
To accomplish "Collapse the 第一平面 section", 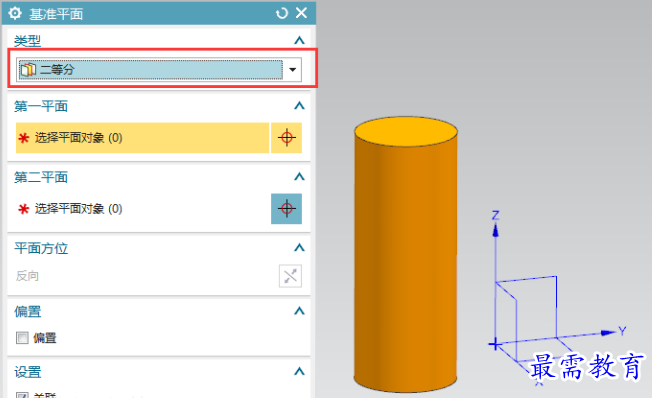I will (299, 106).
